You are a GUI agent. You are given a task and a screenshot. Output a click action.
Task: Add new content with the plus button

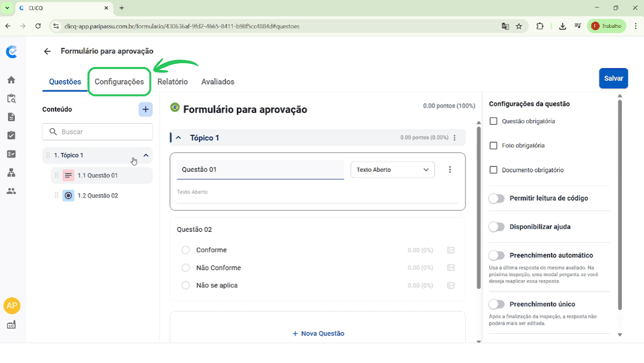pyautogui.click(x=145, y=109)
